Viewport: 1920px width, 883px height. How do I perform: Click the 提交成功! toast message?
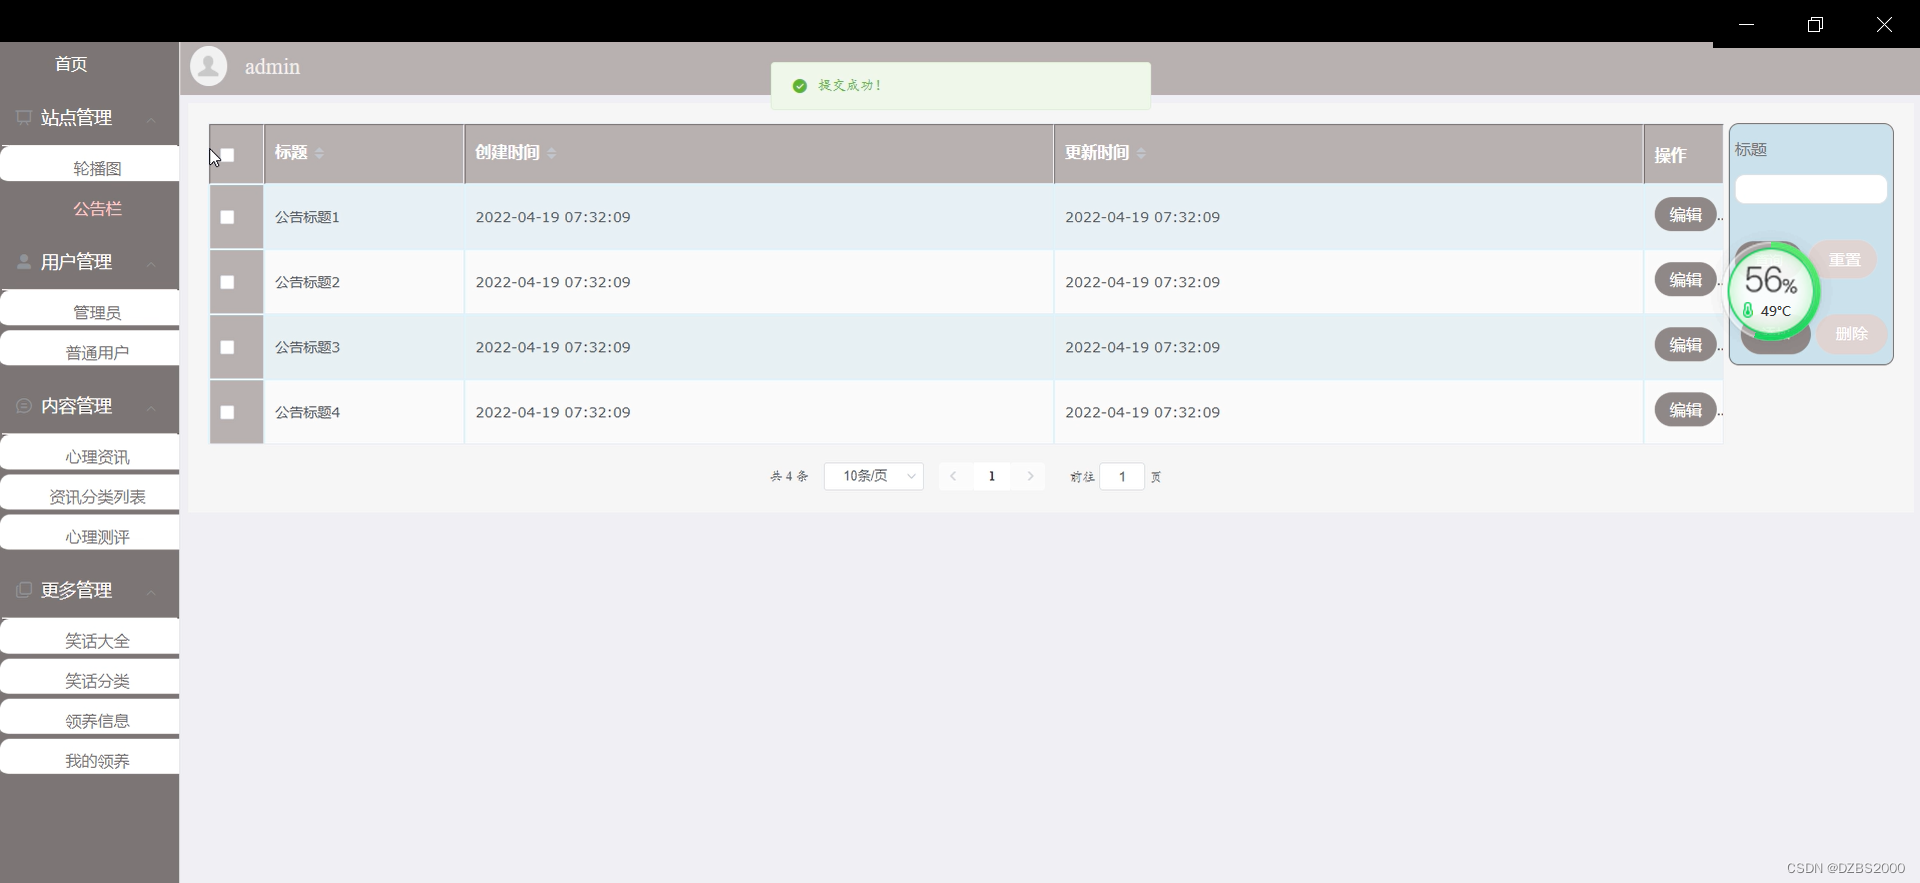(961, 86)
